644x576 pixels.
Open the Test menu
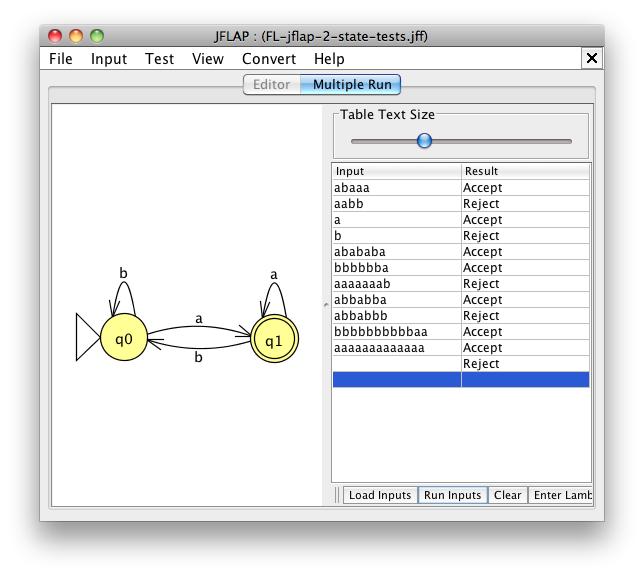159,59
